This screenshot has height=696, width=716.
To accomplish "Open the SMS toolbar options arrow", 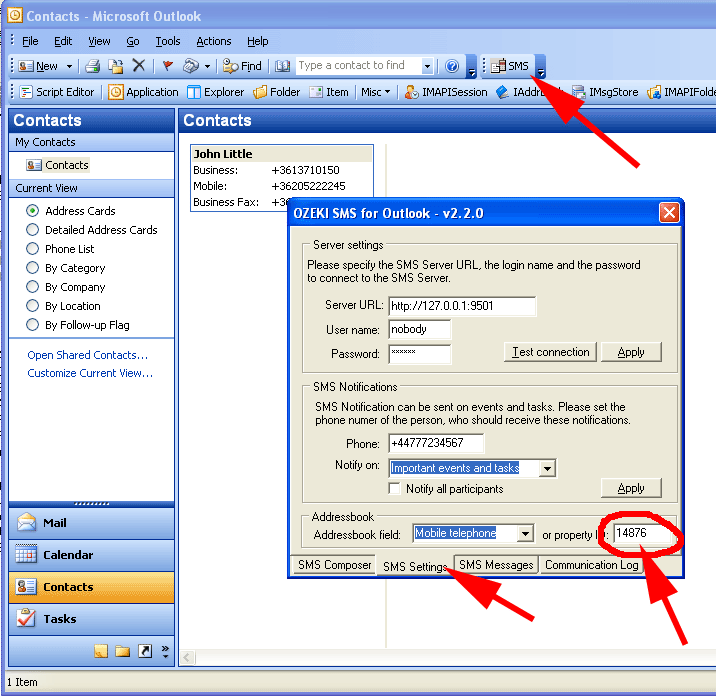I will (x=541, y=67).
